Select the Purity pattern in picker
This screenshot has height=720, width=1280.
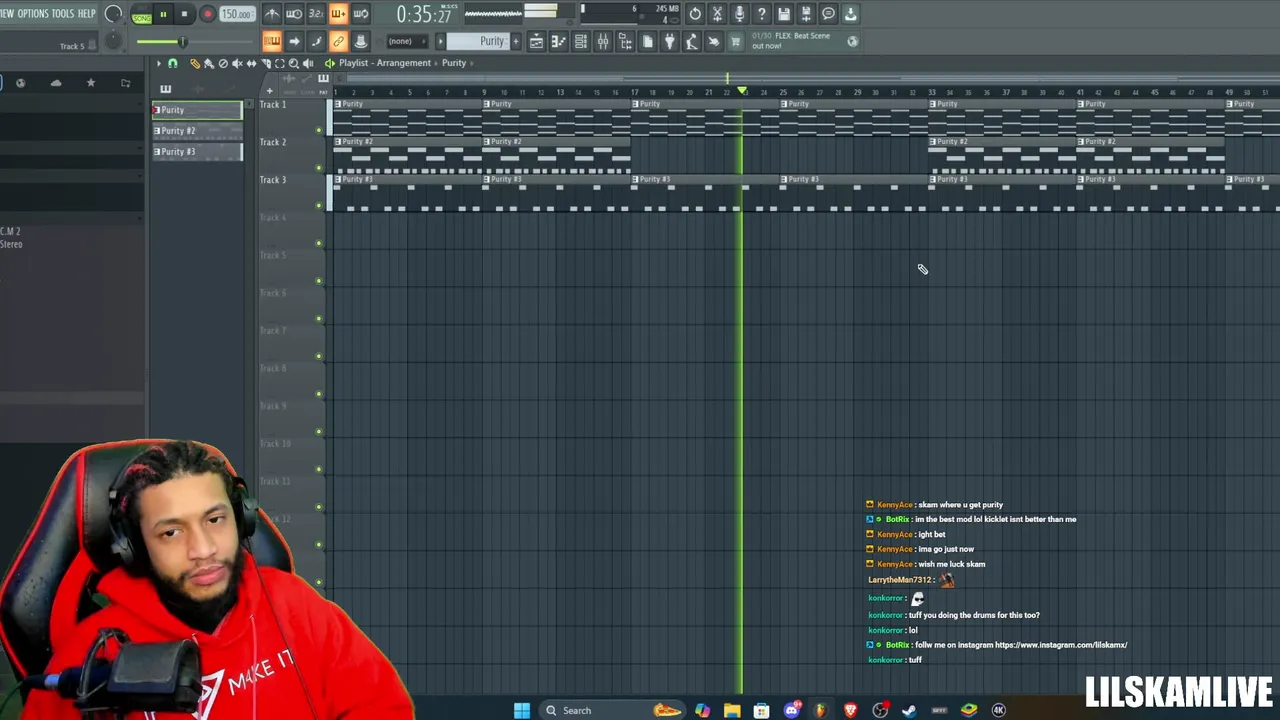pyautogui.click(x=197, y=110)
